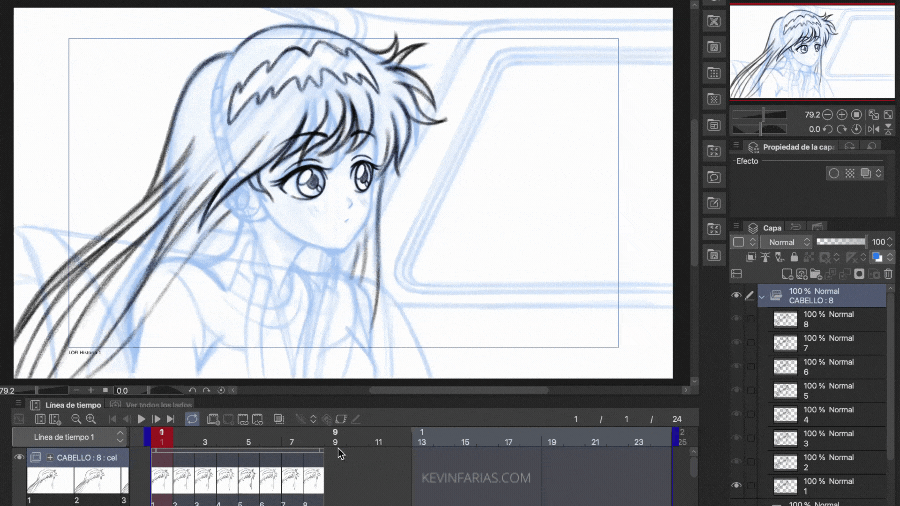Step back to the previous frame
Image resolution: width=900 pixels, height=506 pixels.
click(x=127, y=419)
